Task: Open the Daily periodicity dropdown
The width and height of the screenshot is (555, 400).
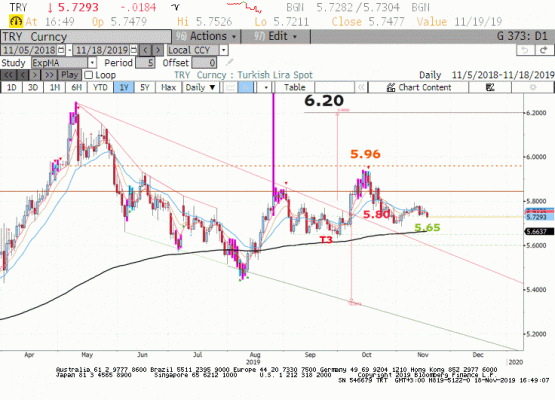Action: (201, 87)
